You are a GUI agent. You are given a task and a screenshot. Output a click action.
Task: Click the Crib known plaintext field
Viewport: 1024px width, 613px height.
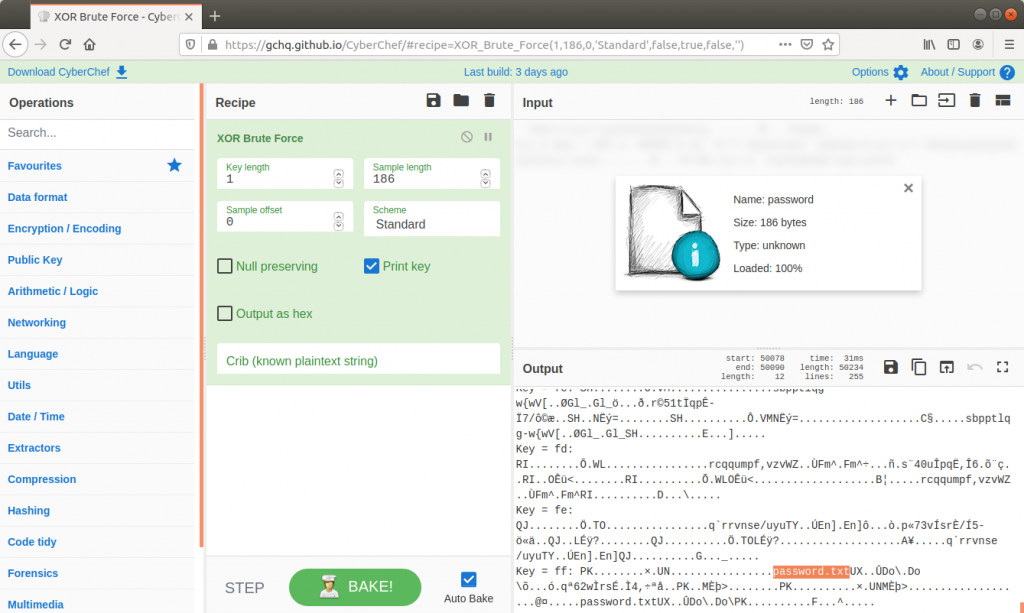coord(359,360)
